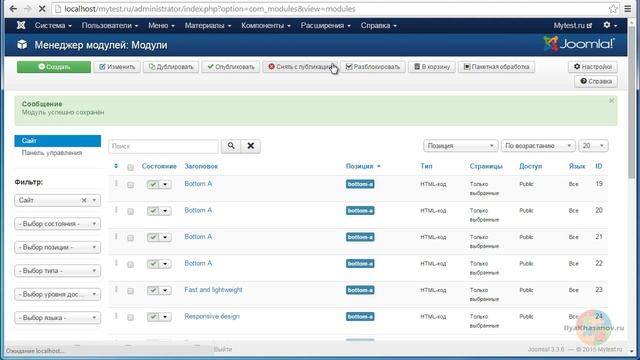The width and height of the screenshot is (640, 360).
Task: Toggle published status of module ID 22
Action: click(x=153, y=264)
